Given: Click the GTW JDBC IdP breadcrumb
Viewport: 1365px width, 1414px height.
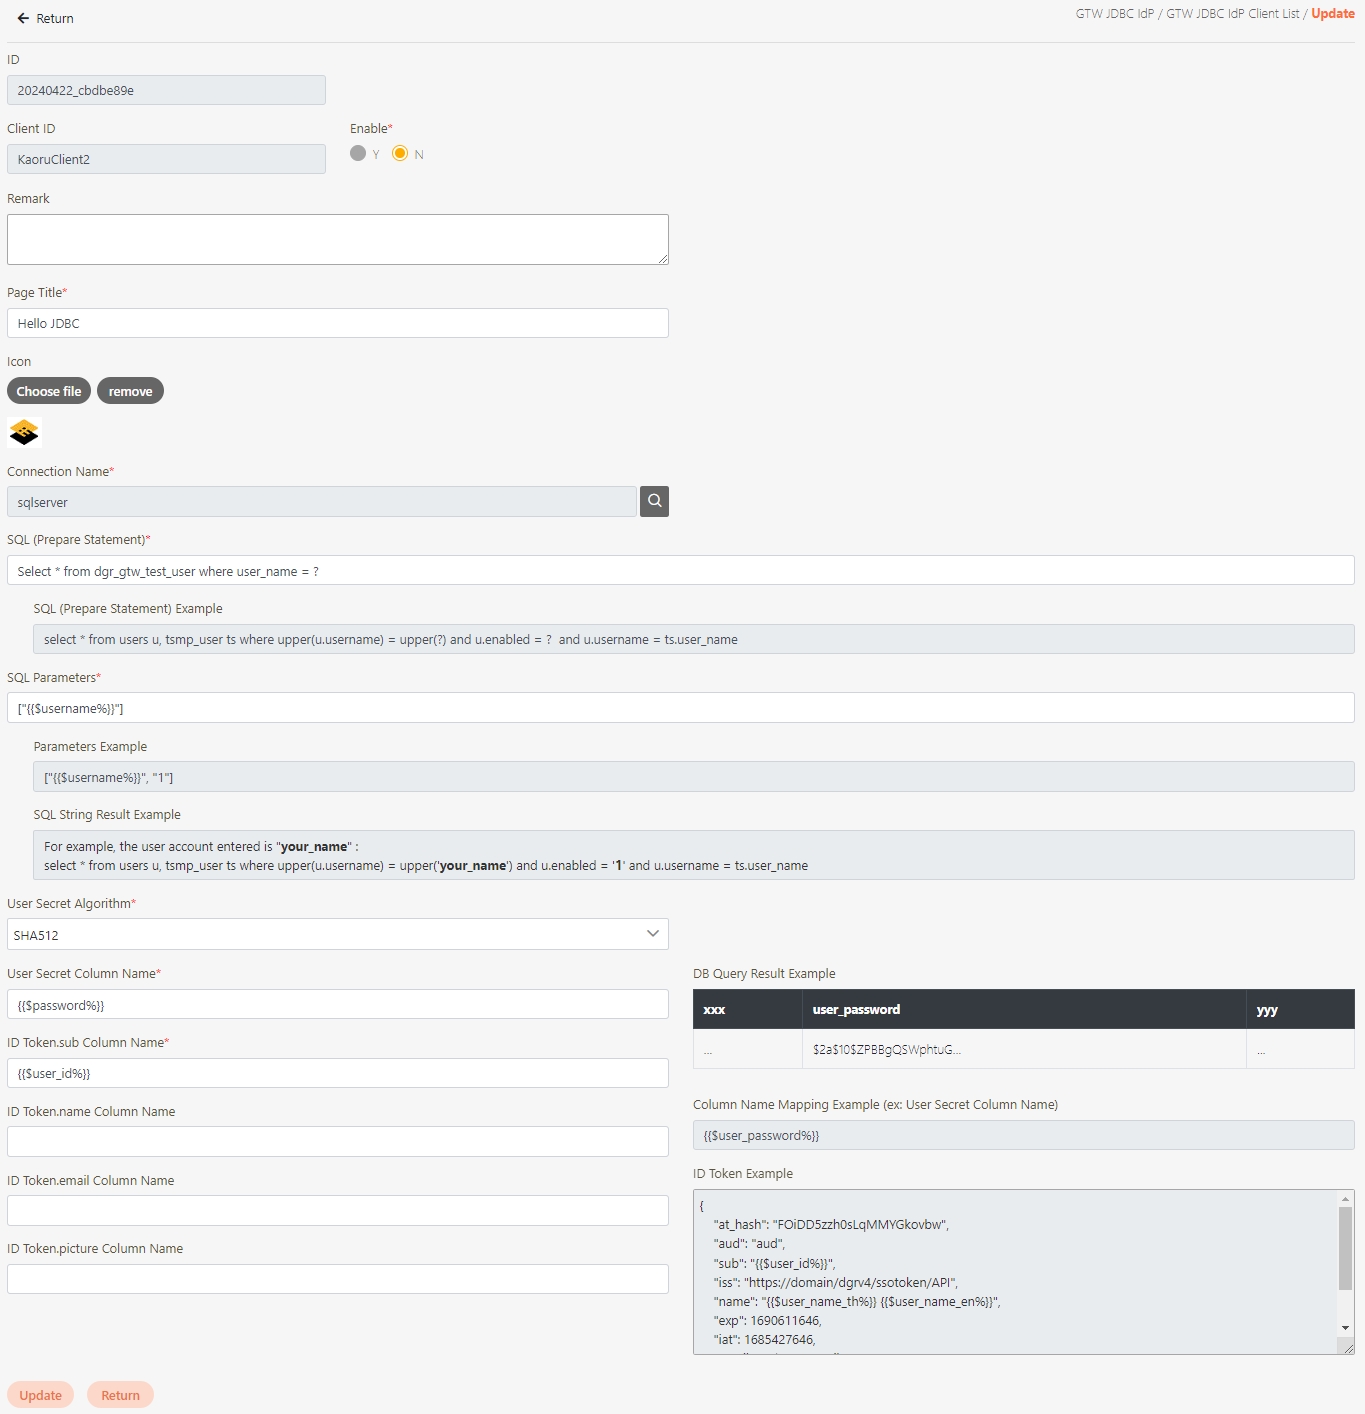Looking at the screenshot, I should pos(1114,14).
